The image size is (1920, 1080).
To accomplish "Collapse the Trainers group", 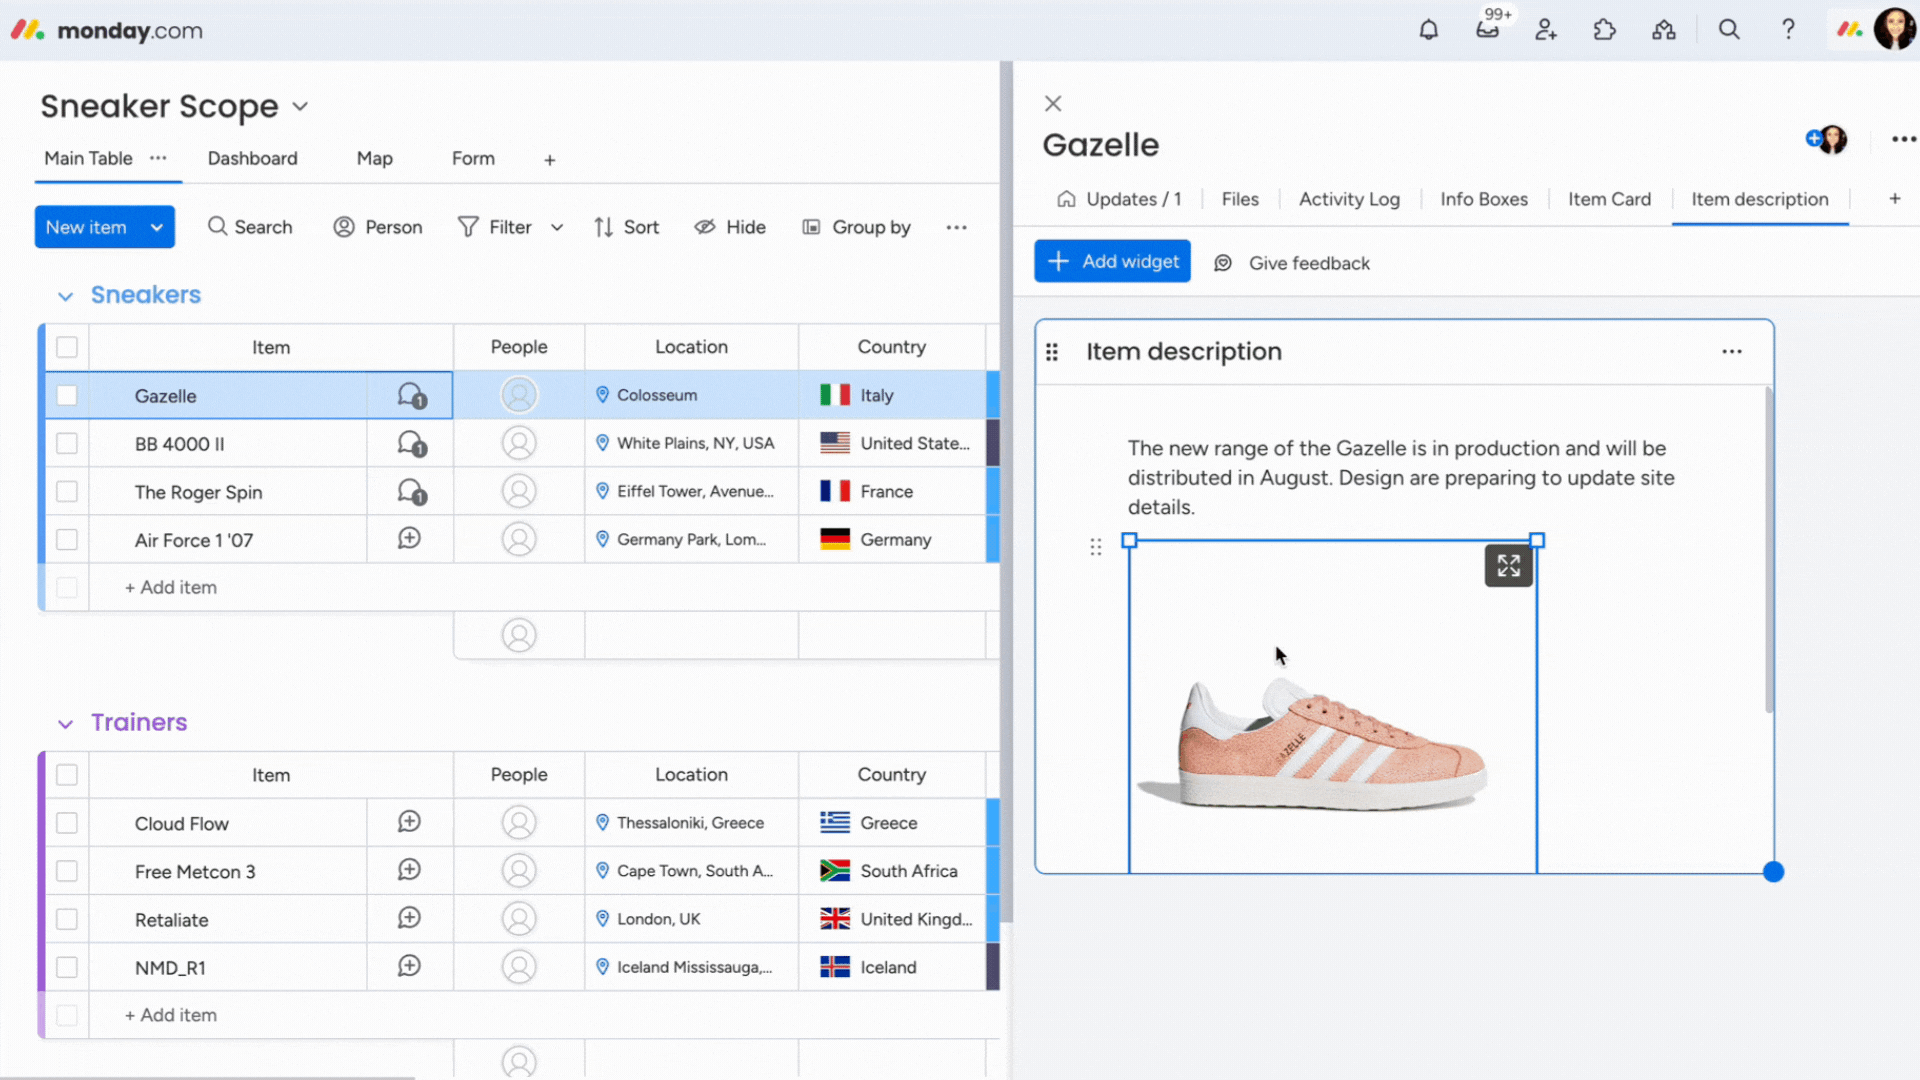I will point(65,724).
